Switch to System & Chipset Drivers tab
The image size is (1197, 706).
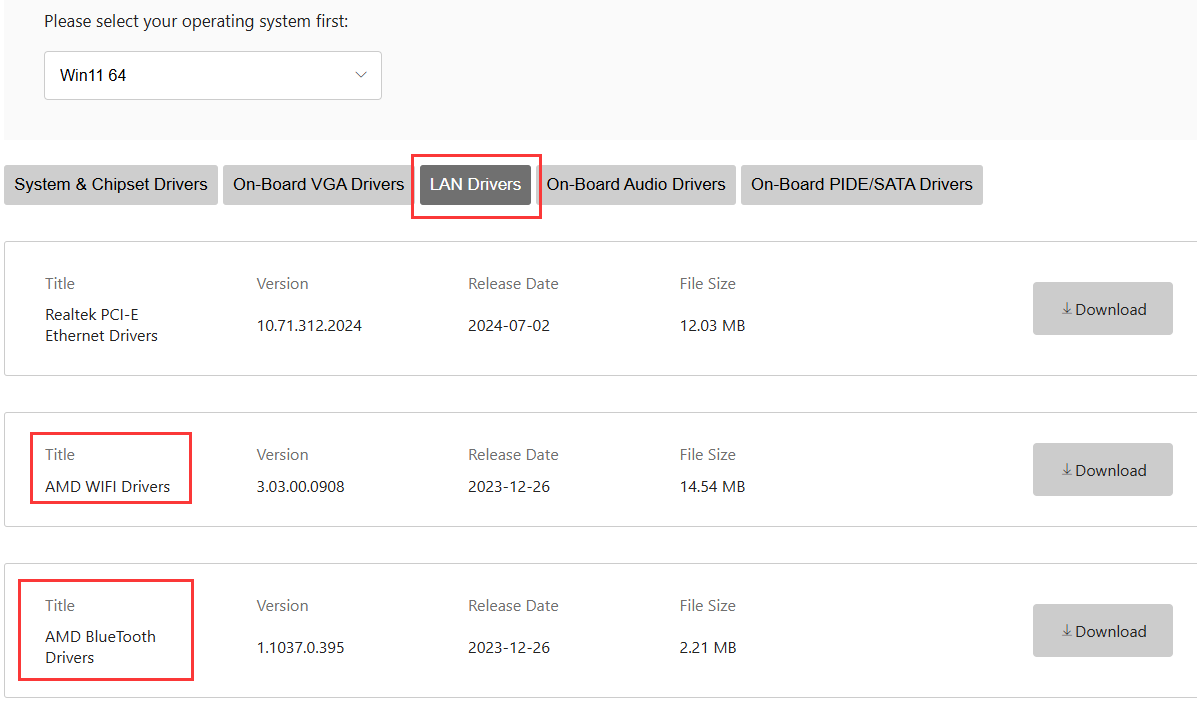point(111,185)
